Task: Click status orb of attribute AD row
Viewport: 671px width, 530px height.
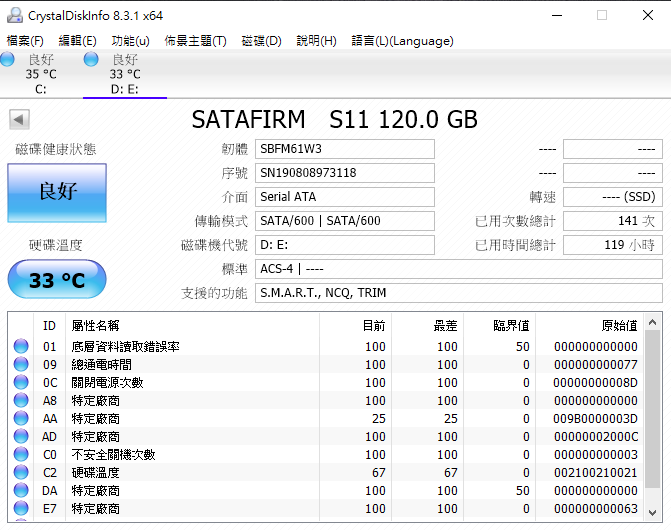Action: coord(21,436)
